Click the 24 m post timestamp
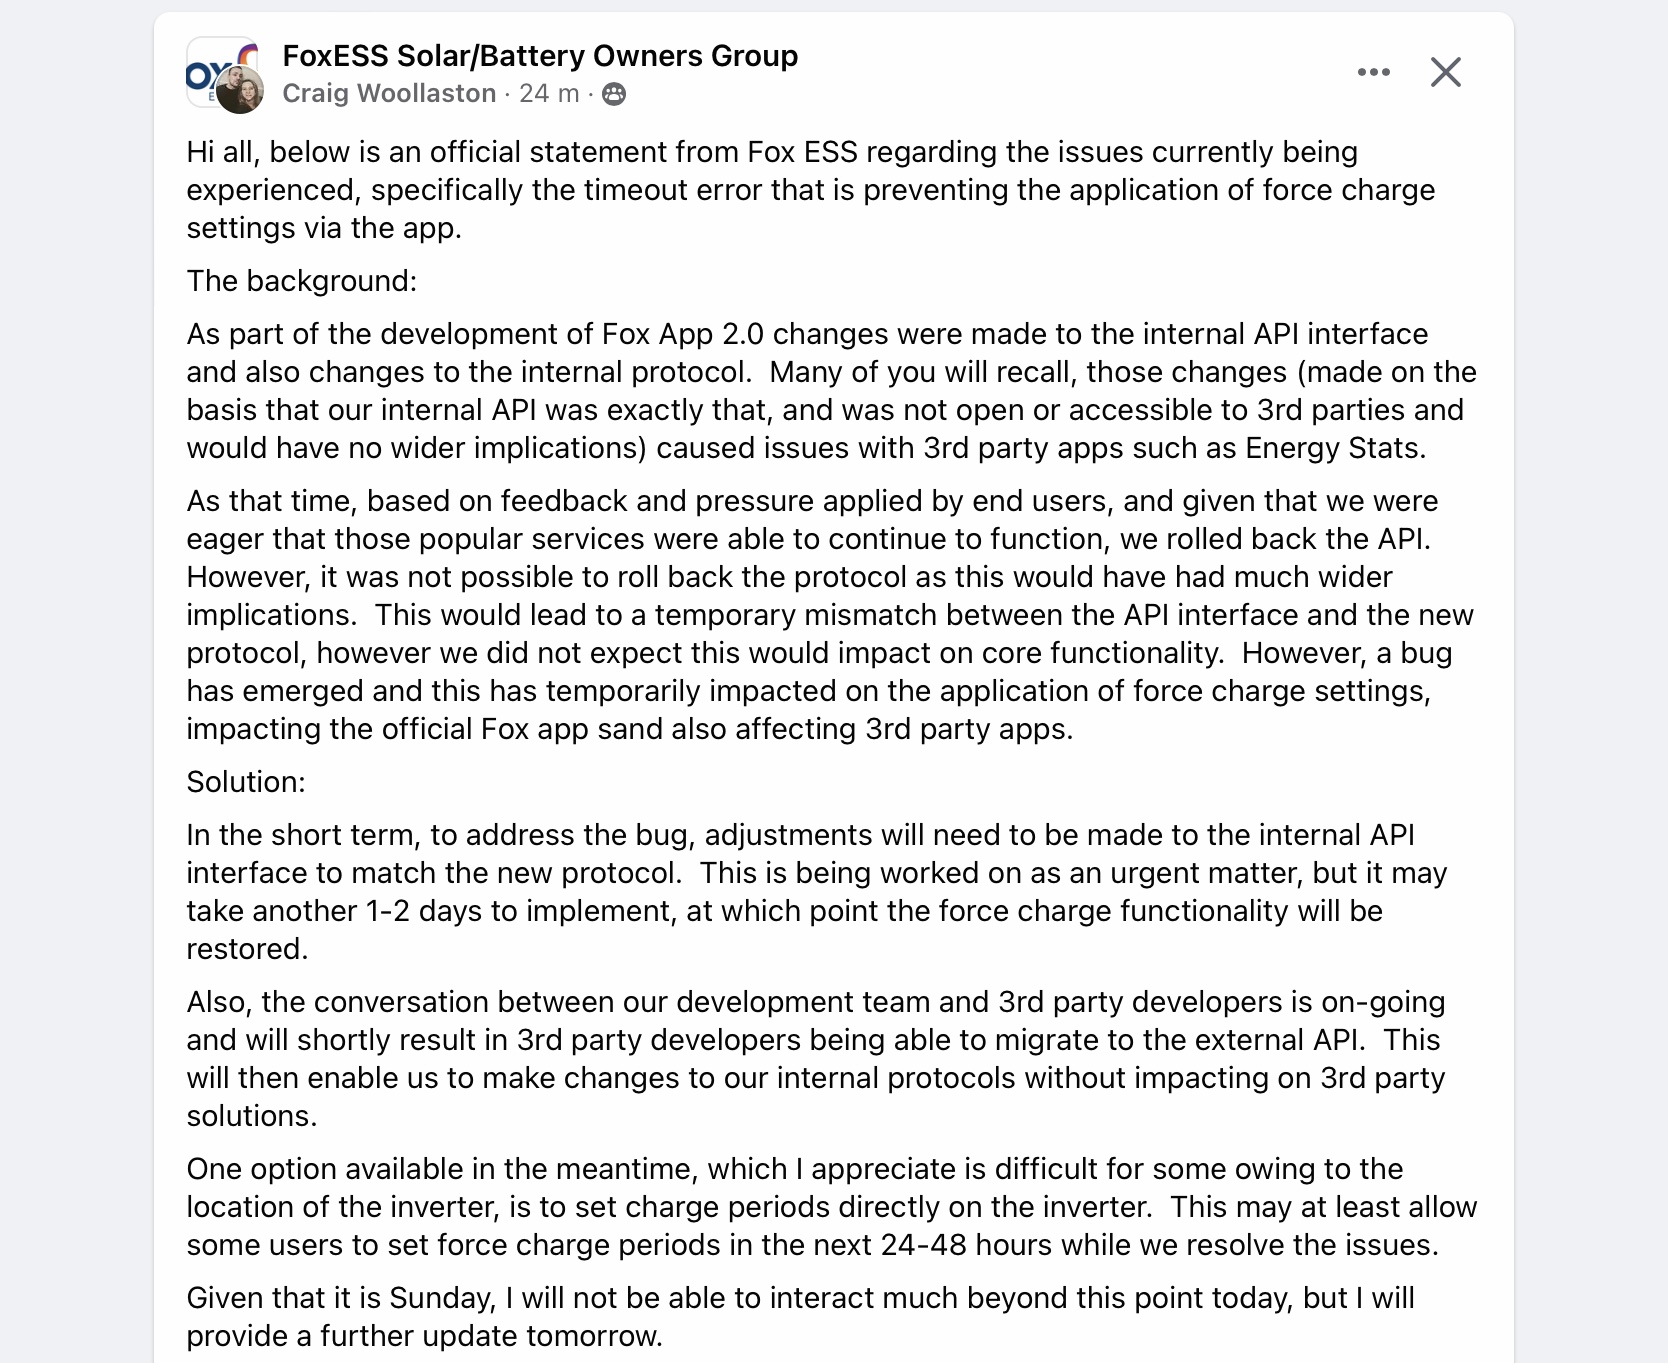This screenshot has width=1668, height=1363. pyautogui.click(x=549, y=94)
